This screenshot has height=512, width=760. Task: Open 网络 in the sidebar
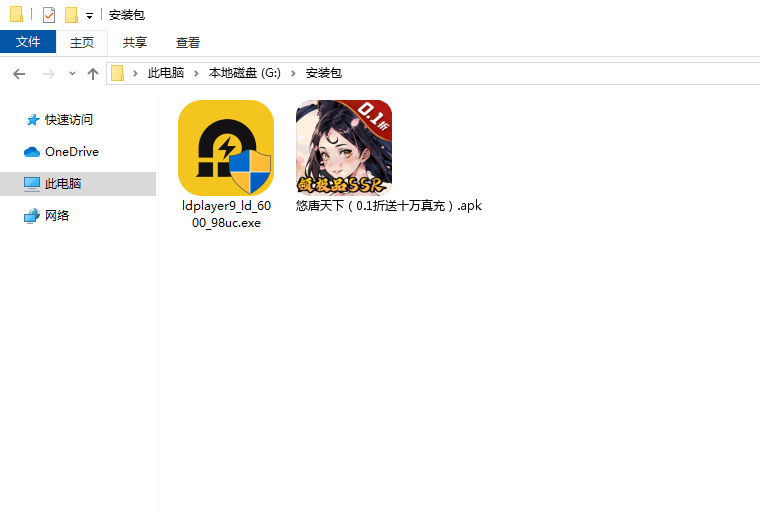57,215
